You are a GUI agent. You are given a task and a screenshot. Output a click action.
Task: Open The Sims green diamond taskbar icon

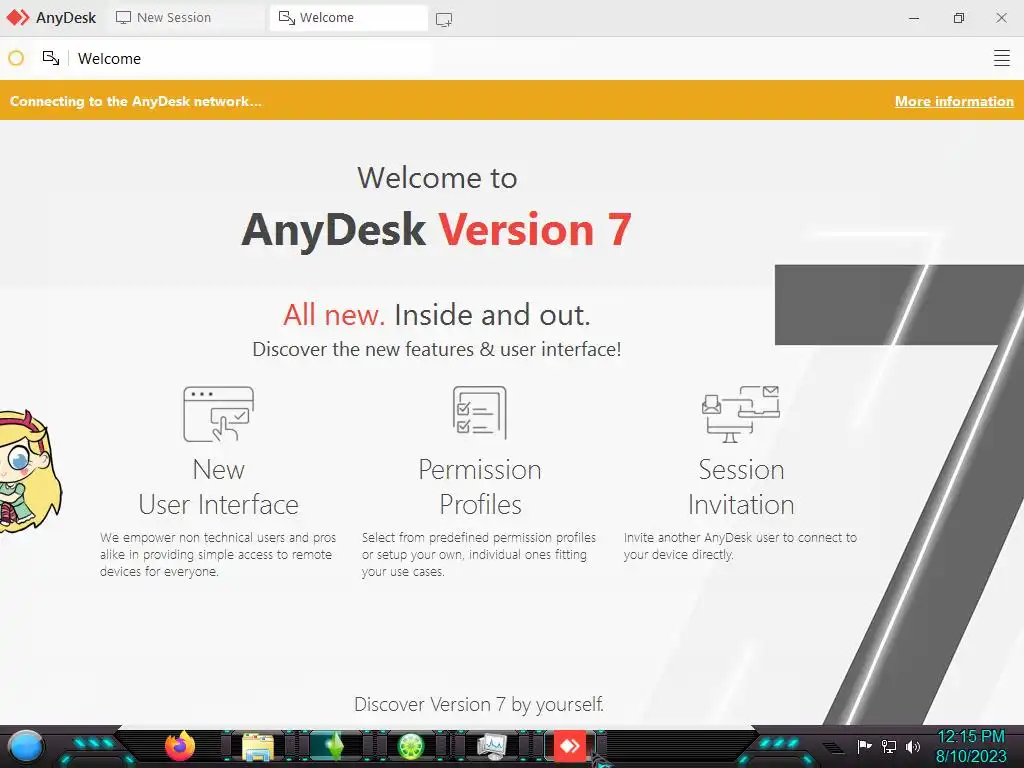point(335,746)
